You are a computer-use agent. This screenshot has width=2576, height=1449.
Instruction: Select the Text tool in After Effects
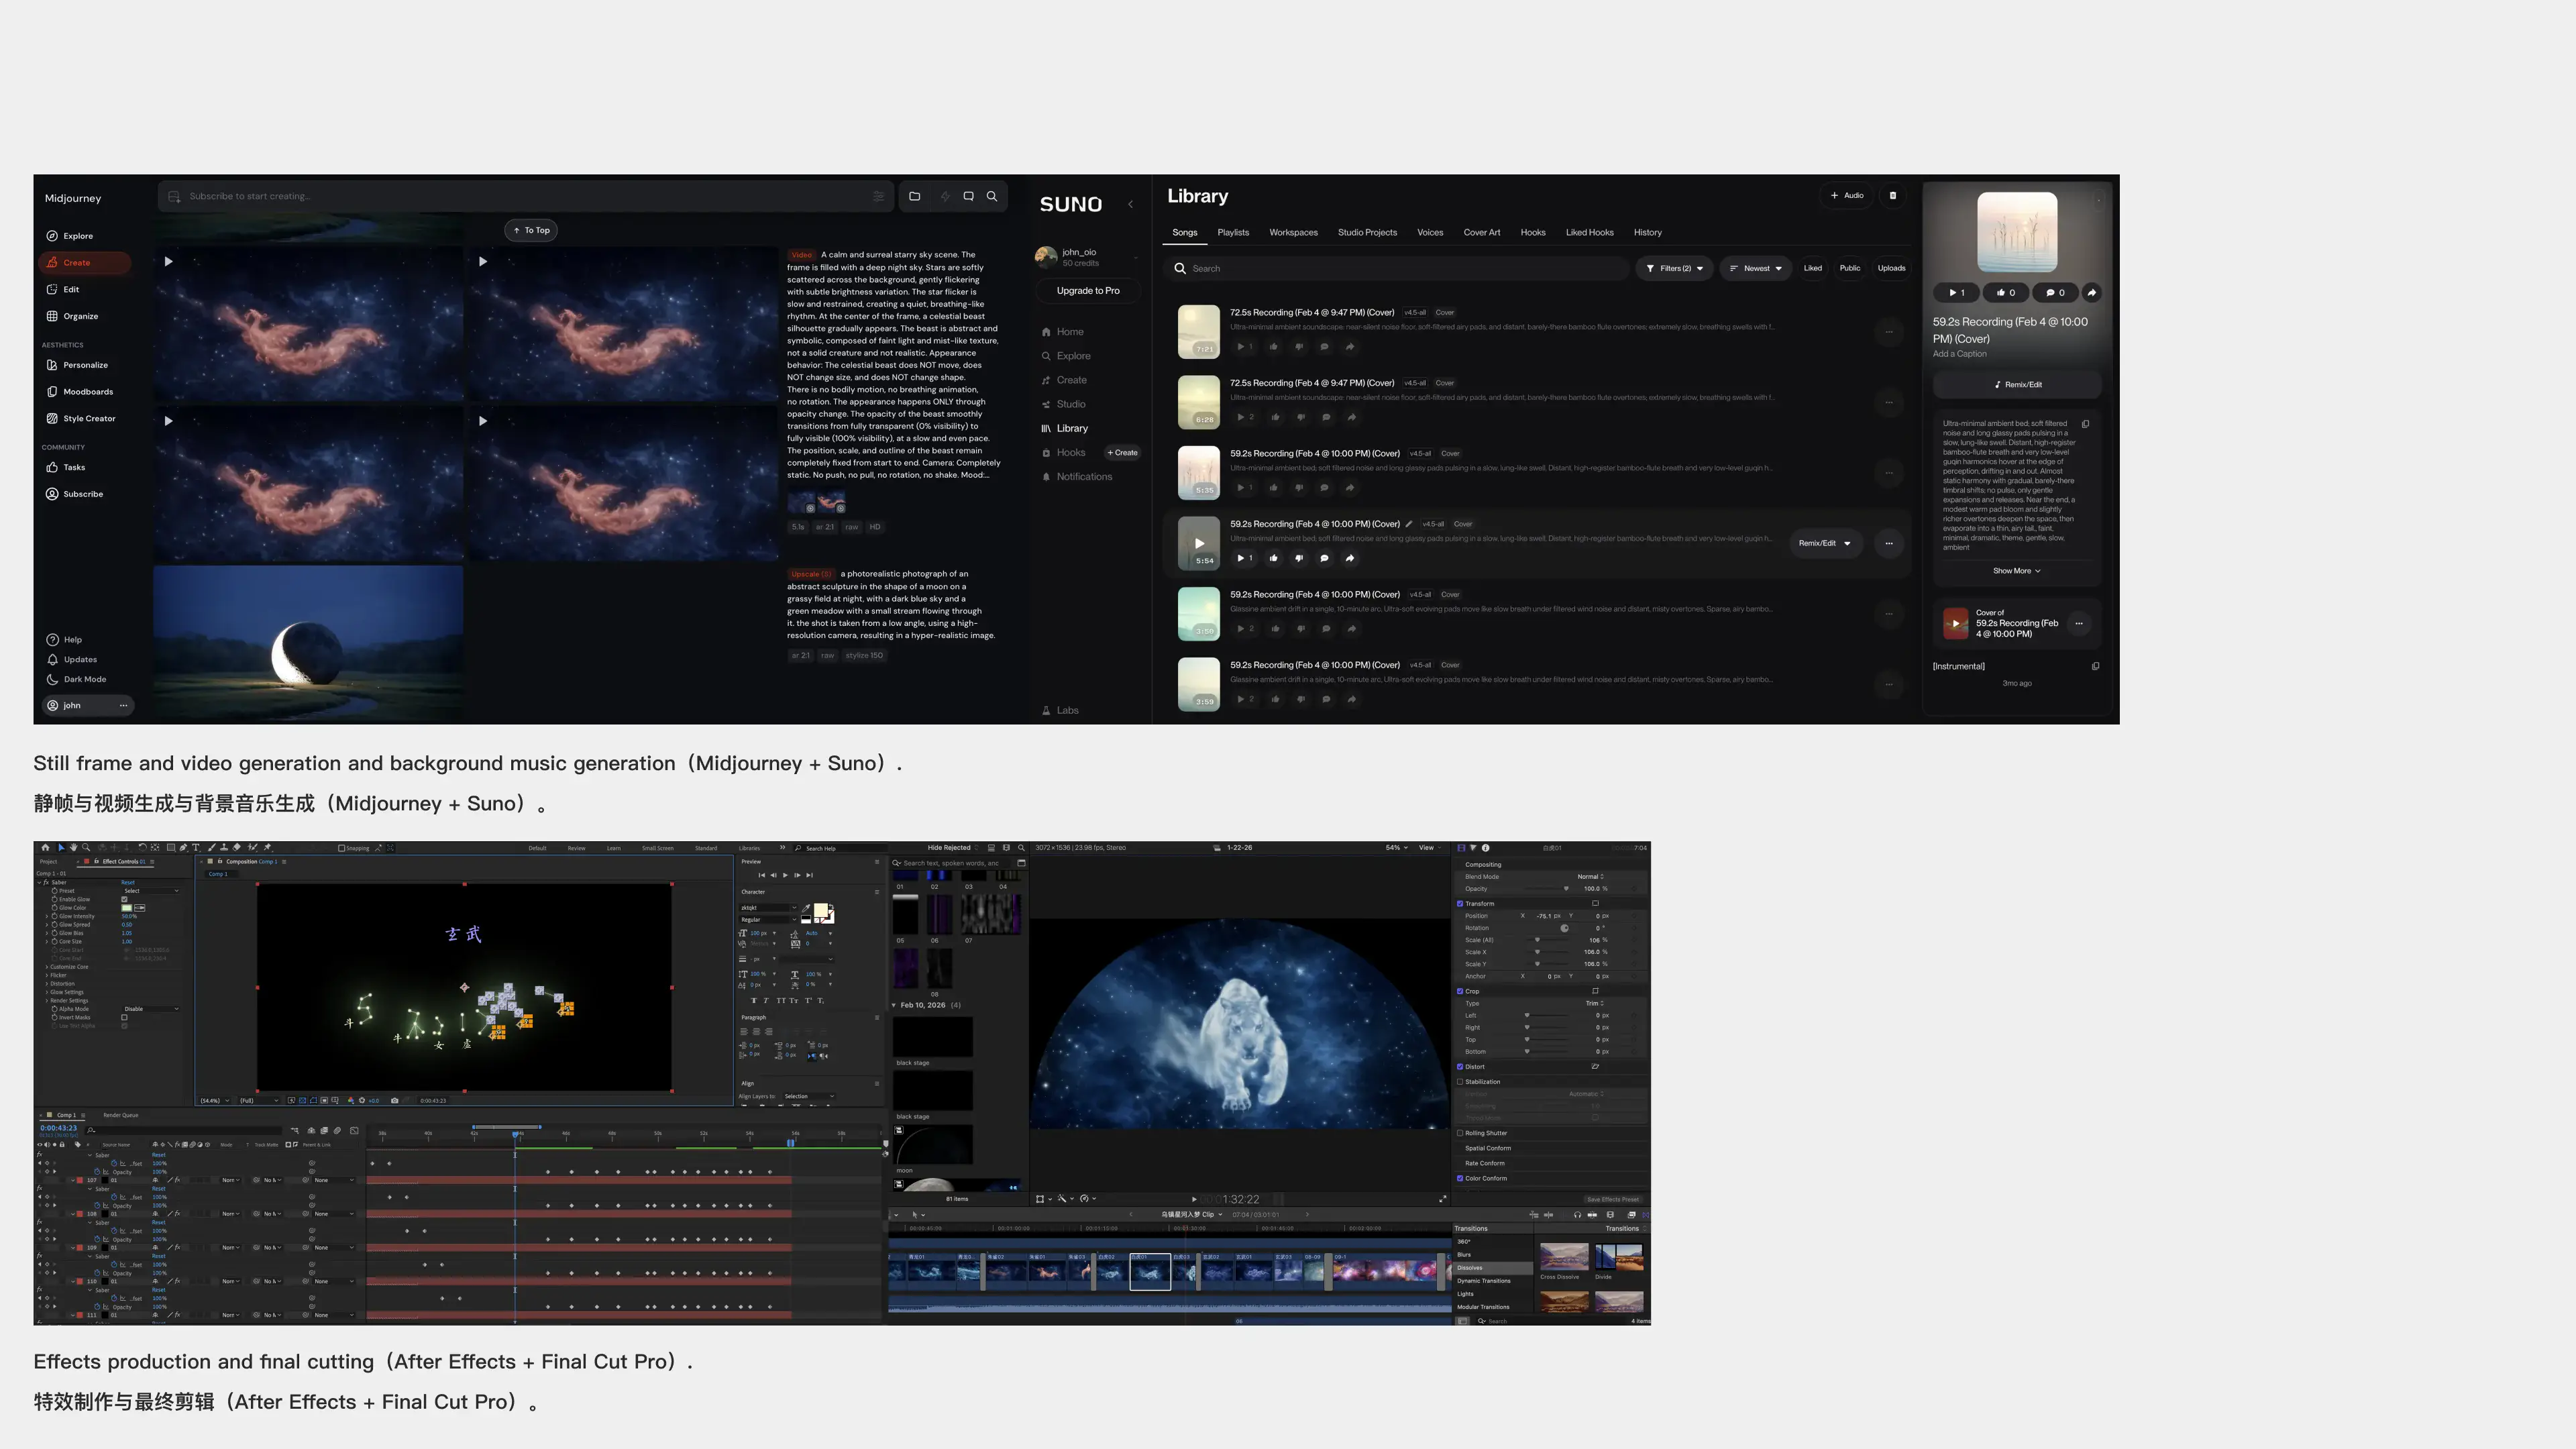click(x=196, y=848)
